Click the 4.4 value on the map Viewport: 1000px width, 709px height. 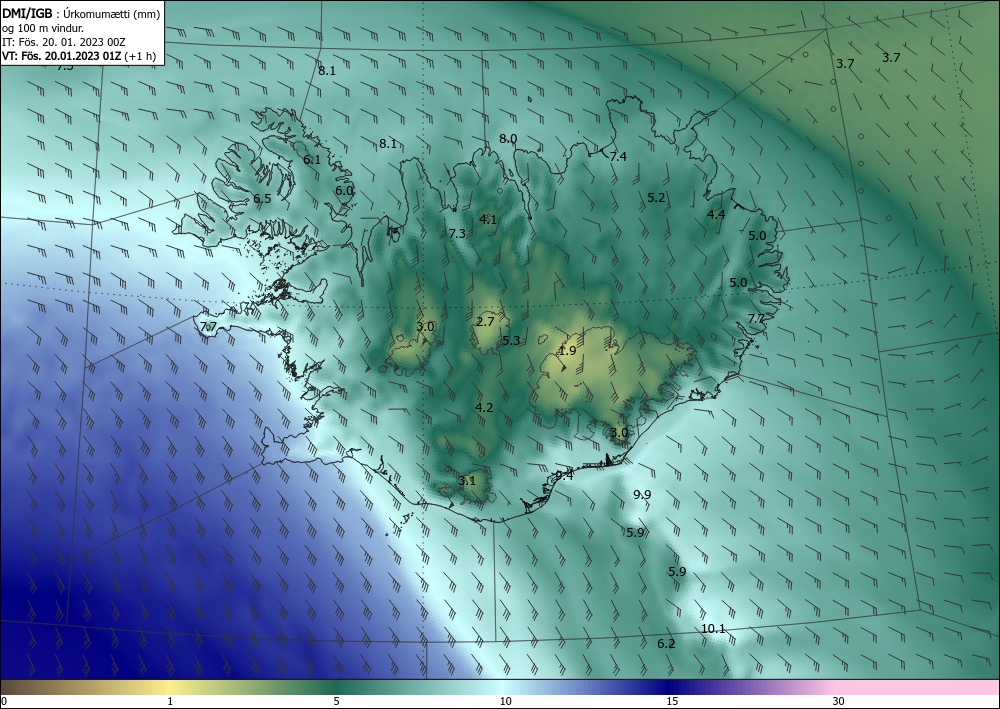(716, 214)
